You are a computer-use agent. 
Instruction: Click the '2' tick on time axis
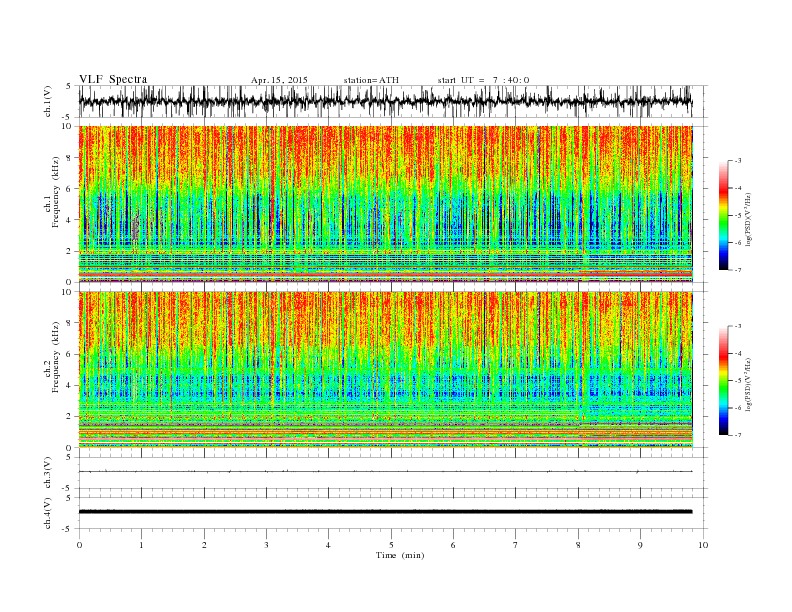coord(204,545)
